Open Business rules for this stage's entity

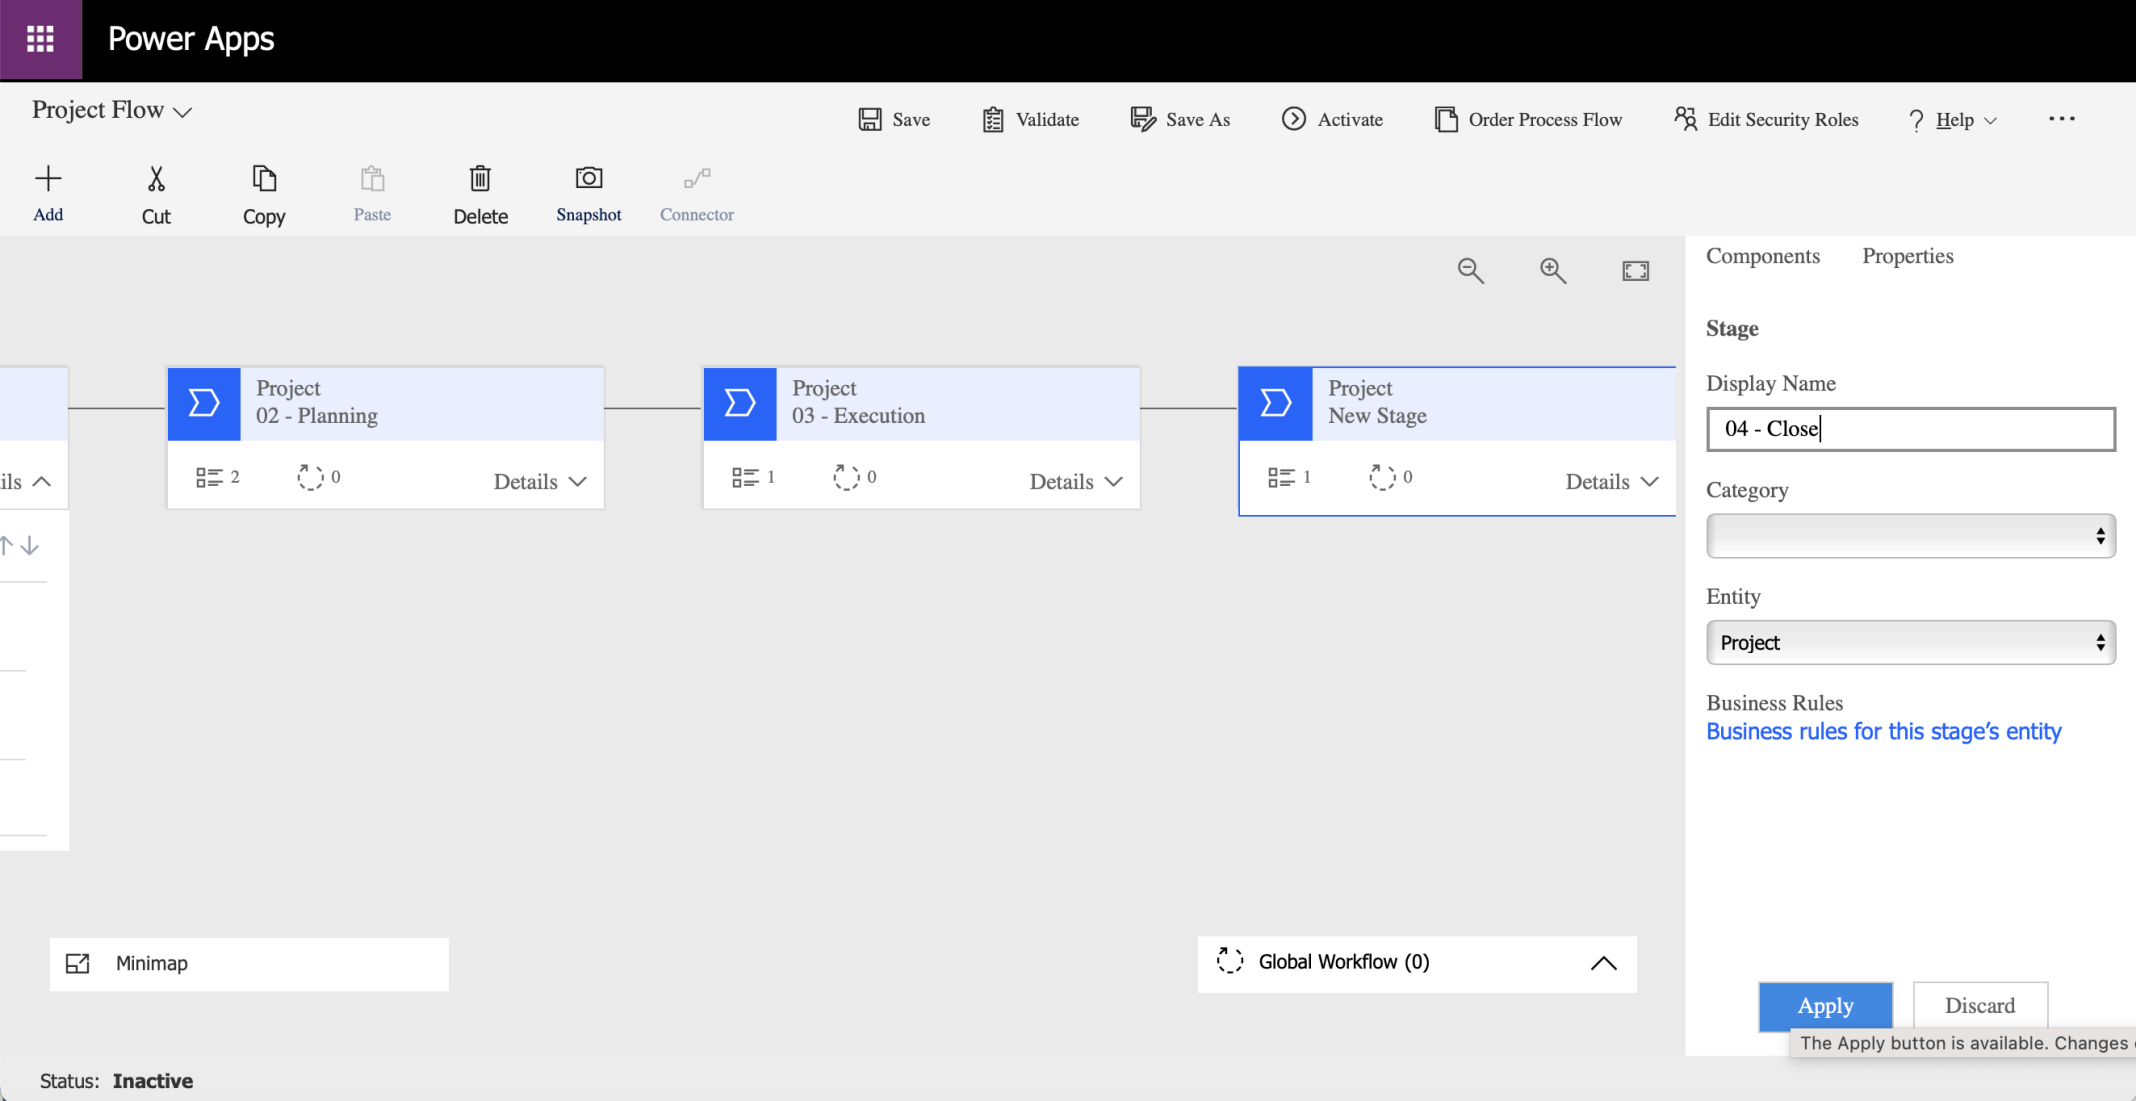tap(1883, 732)
